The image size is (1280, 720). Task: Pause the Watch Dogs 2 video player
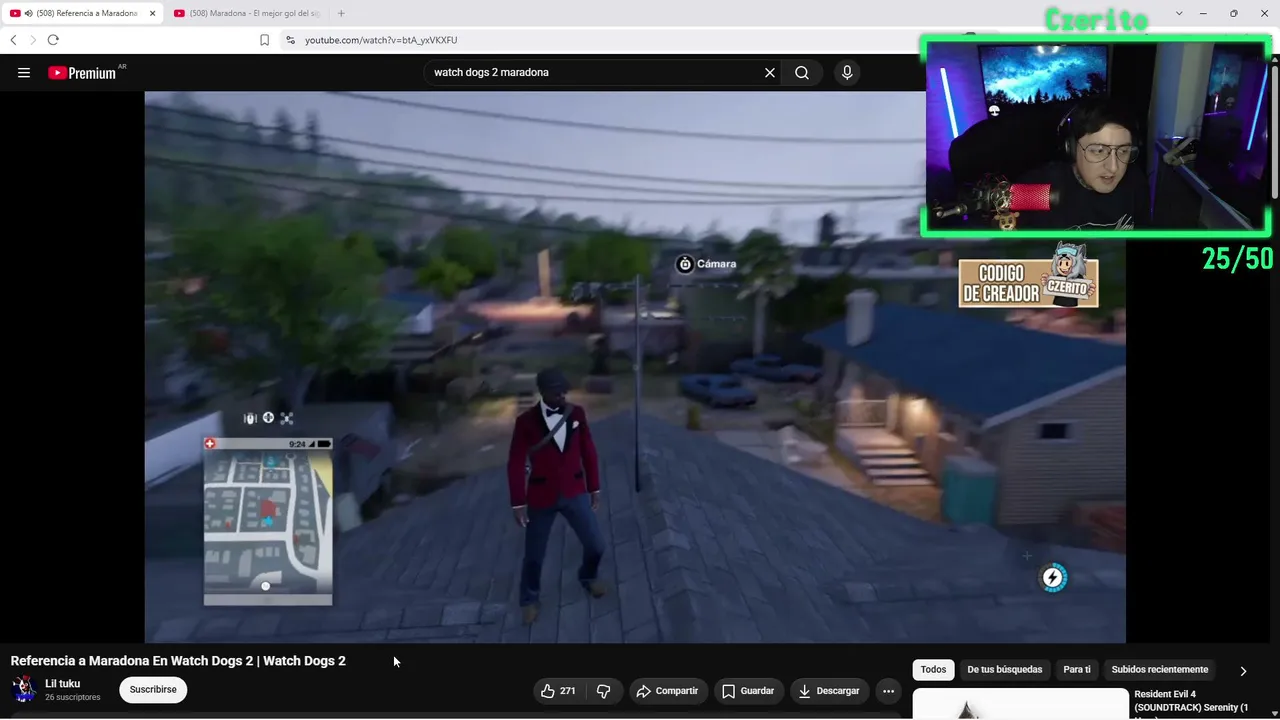tap(635, 367)
